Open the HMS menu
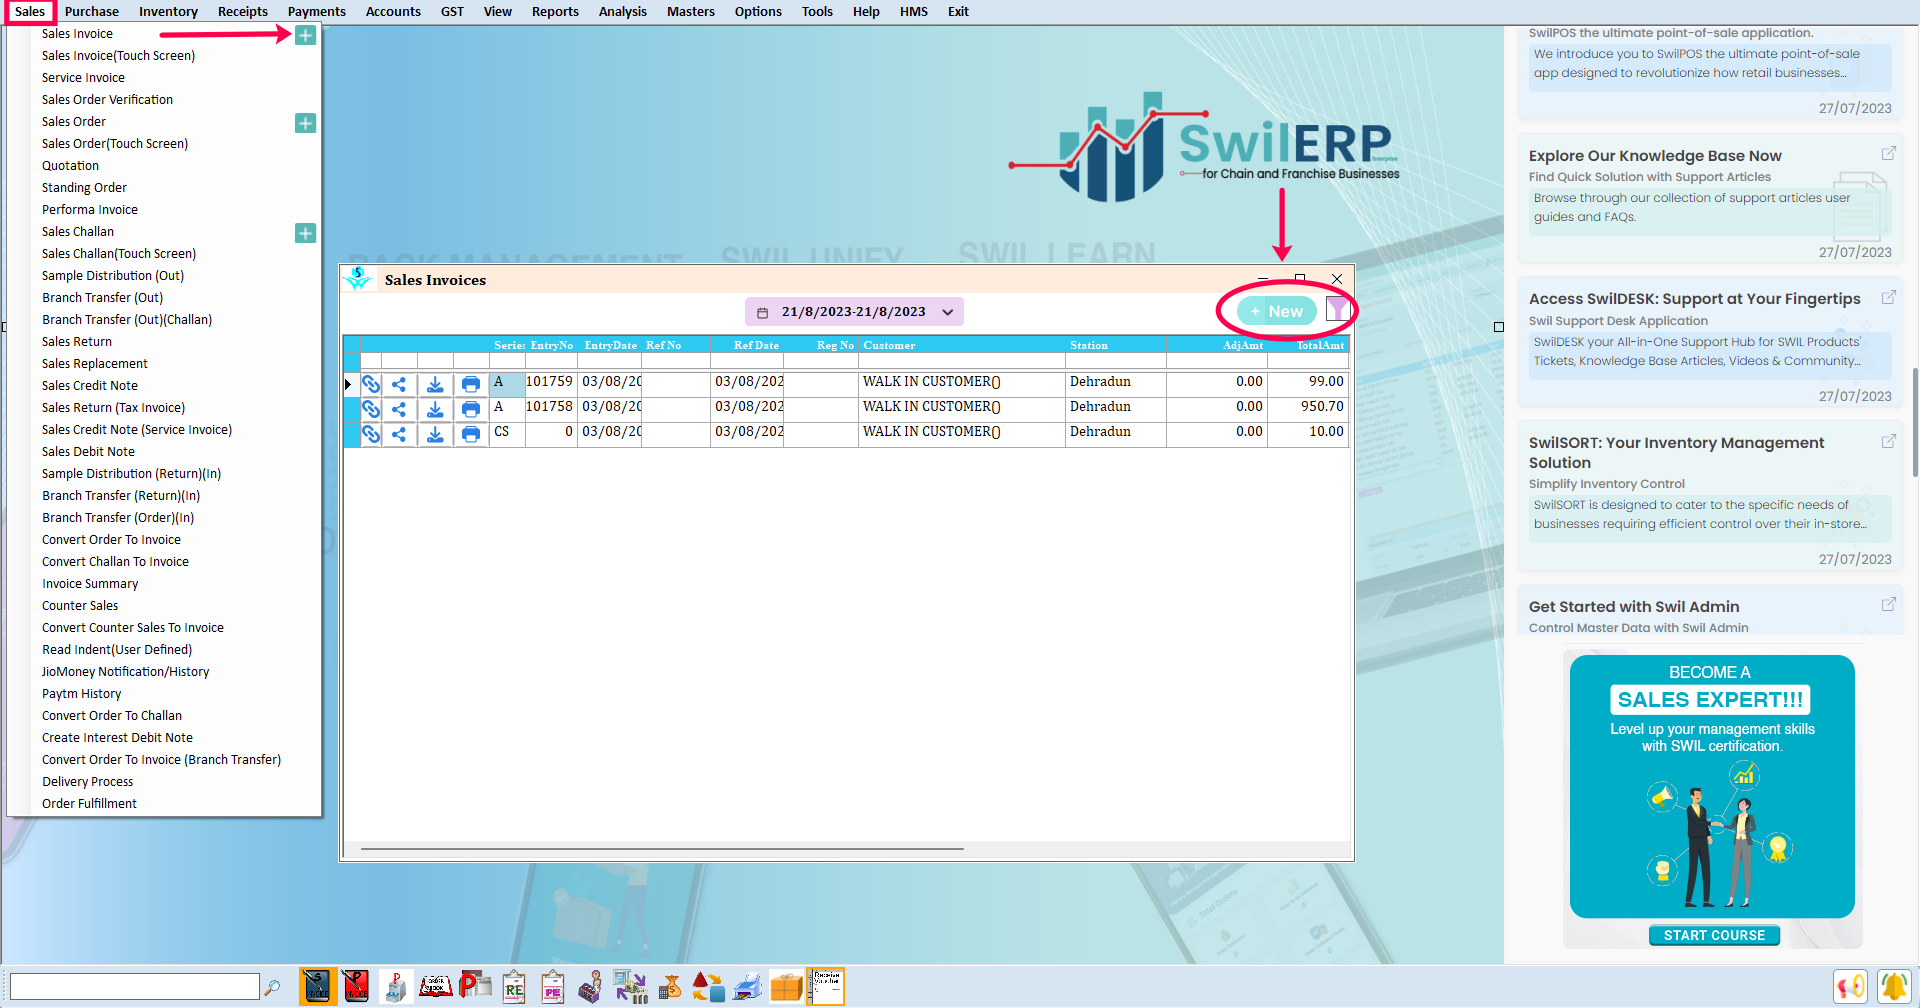Image resolution: width=1920 pixels, height=1008 pixels. click(x=914, y=12)
